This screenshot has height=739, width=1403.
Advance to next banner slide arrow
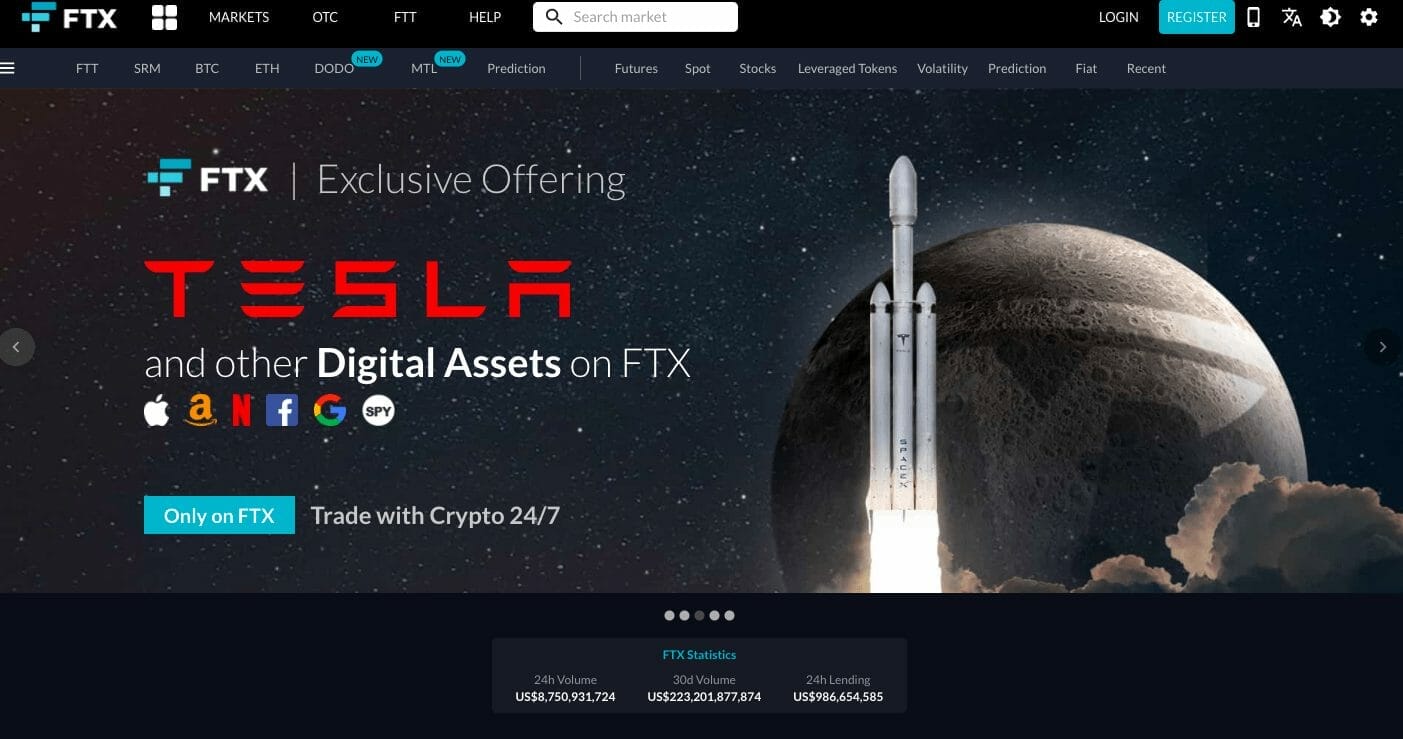tap(1383, 347)
